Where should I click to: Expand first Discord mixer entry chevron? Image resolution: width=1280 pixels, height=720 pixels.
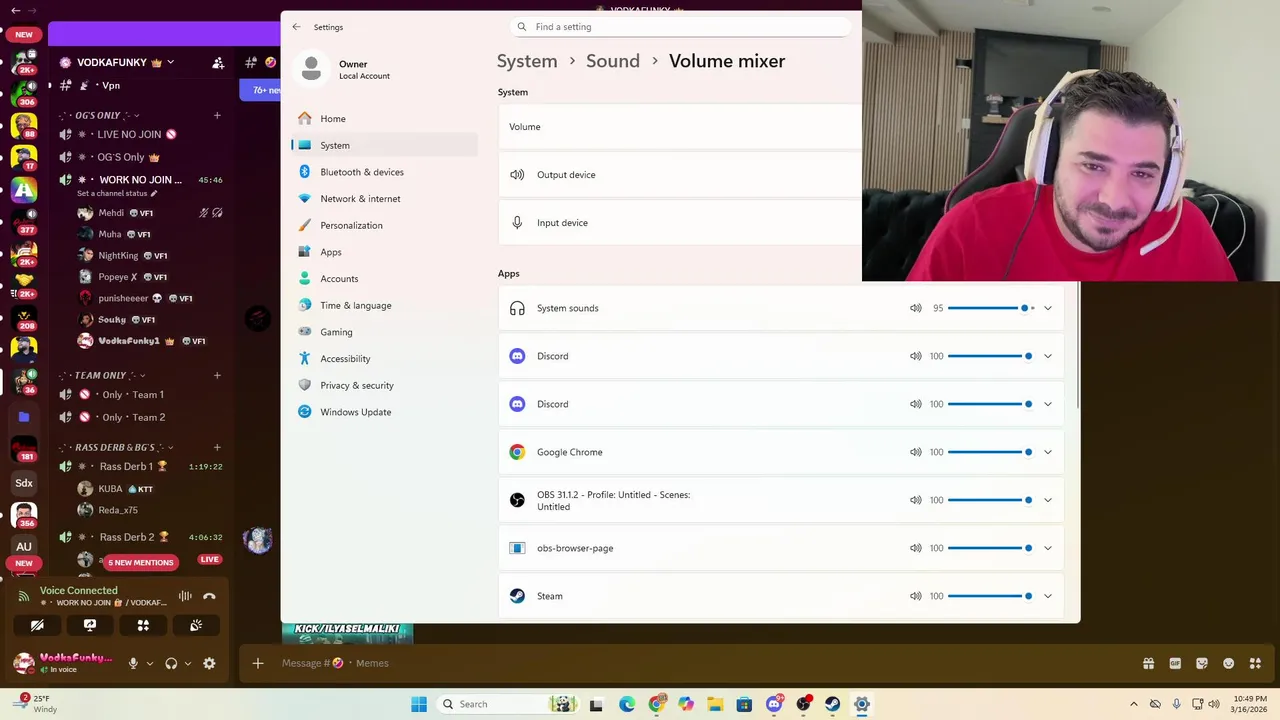(x=1047, y=356)
